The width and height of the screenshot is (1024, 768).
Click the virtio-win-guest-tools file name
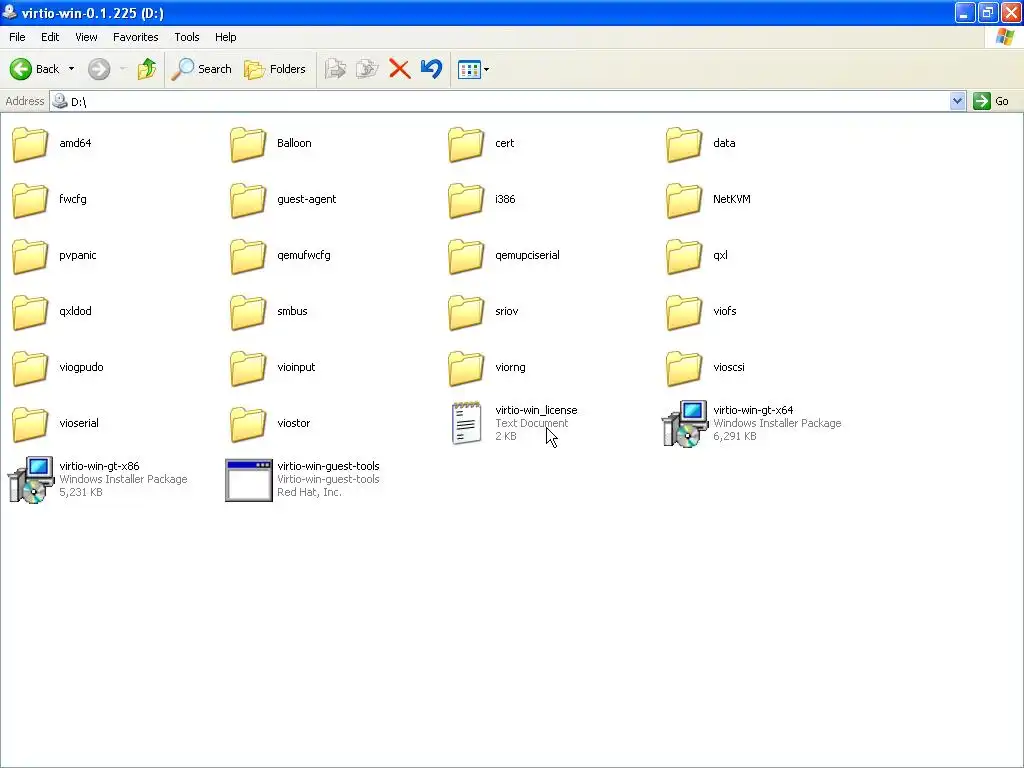click(328, 466)
